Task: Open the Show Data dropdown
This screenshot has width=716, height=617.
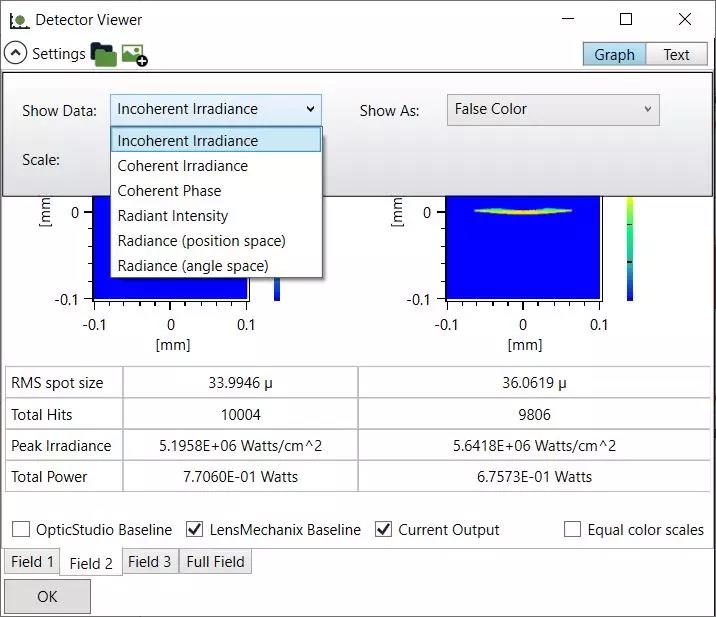Action: pos(216,110)
